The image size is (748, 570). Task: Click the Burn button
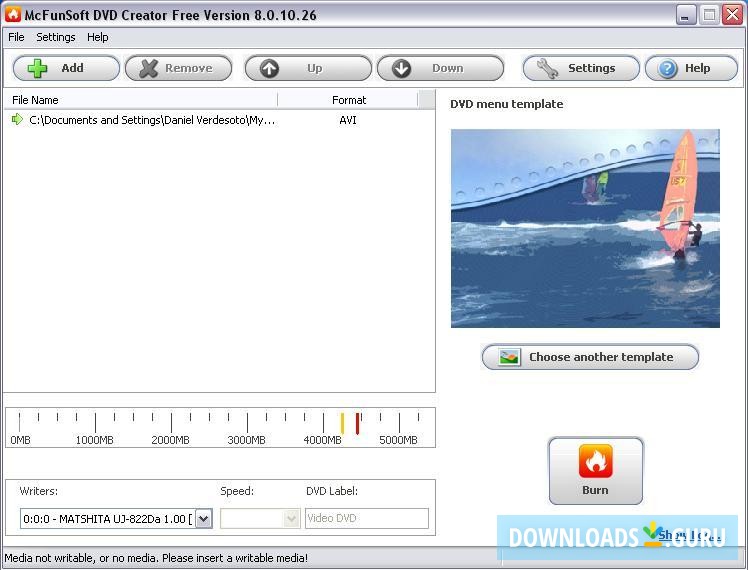pyautogui.click(x=595, y=471)
